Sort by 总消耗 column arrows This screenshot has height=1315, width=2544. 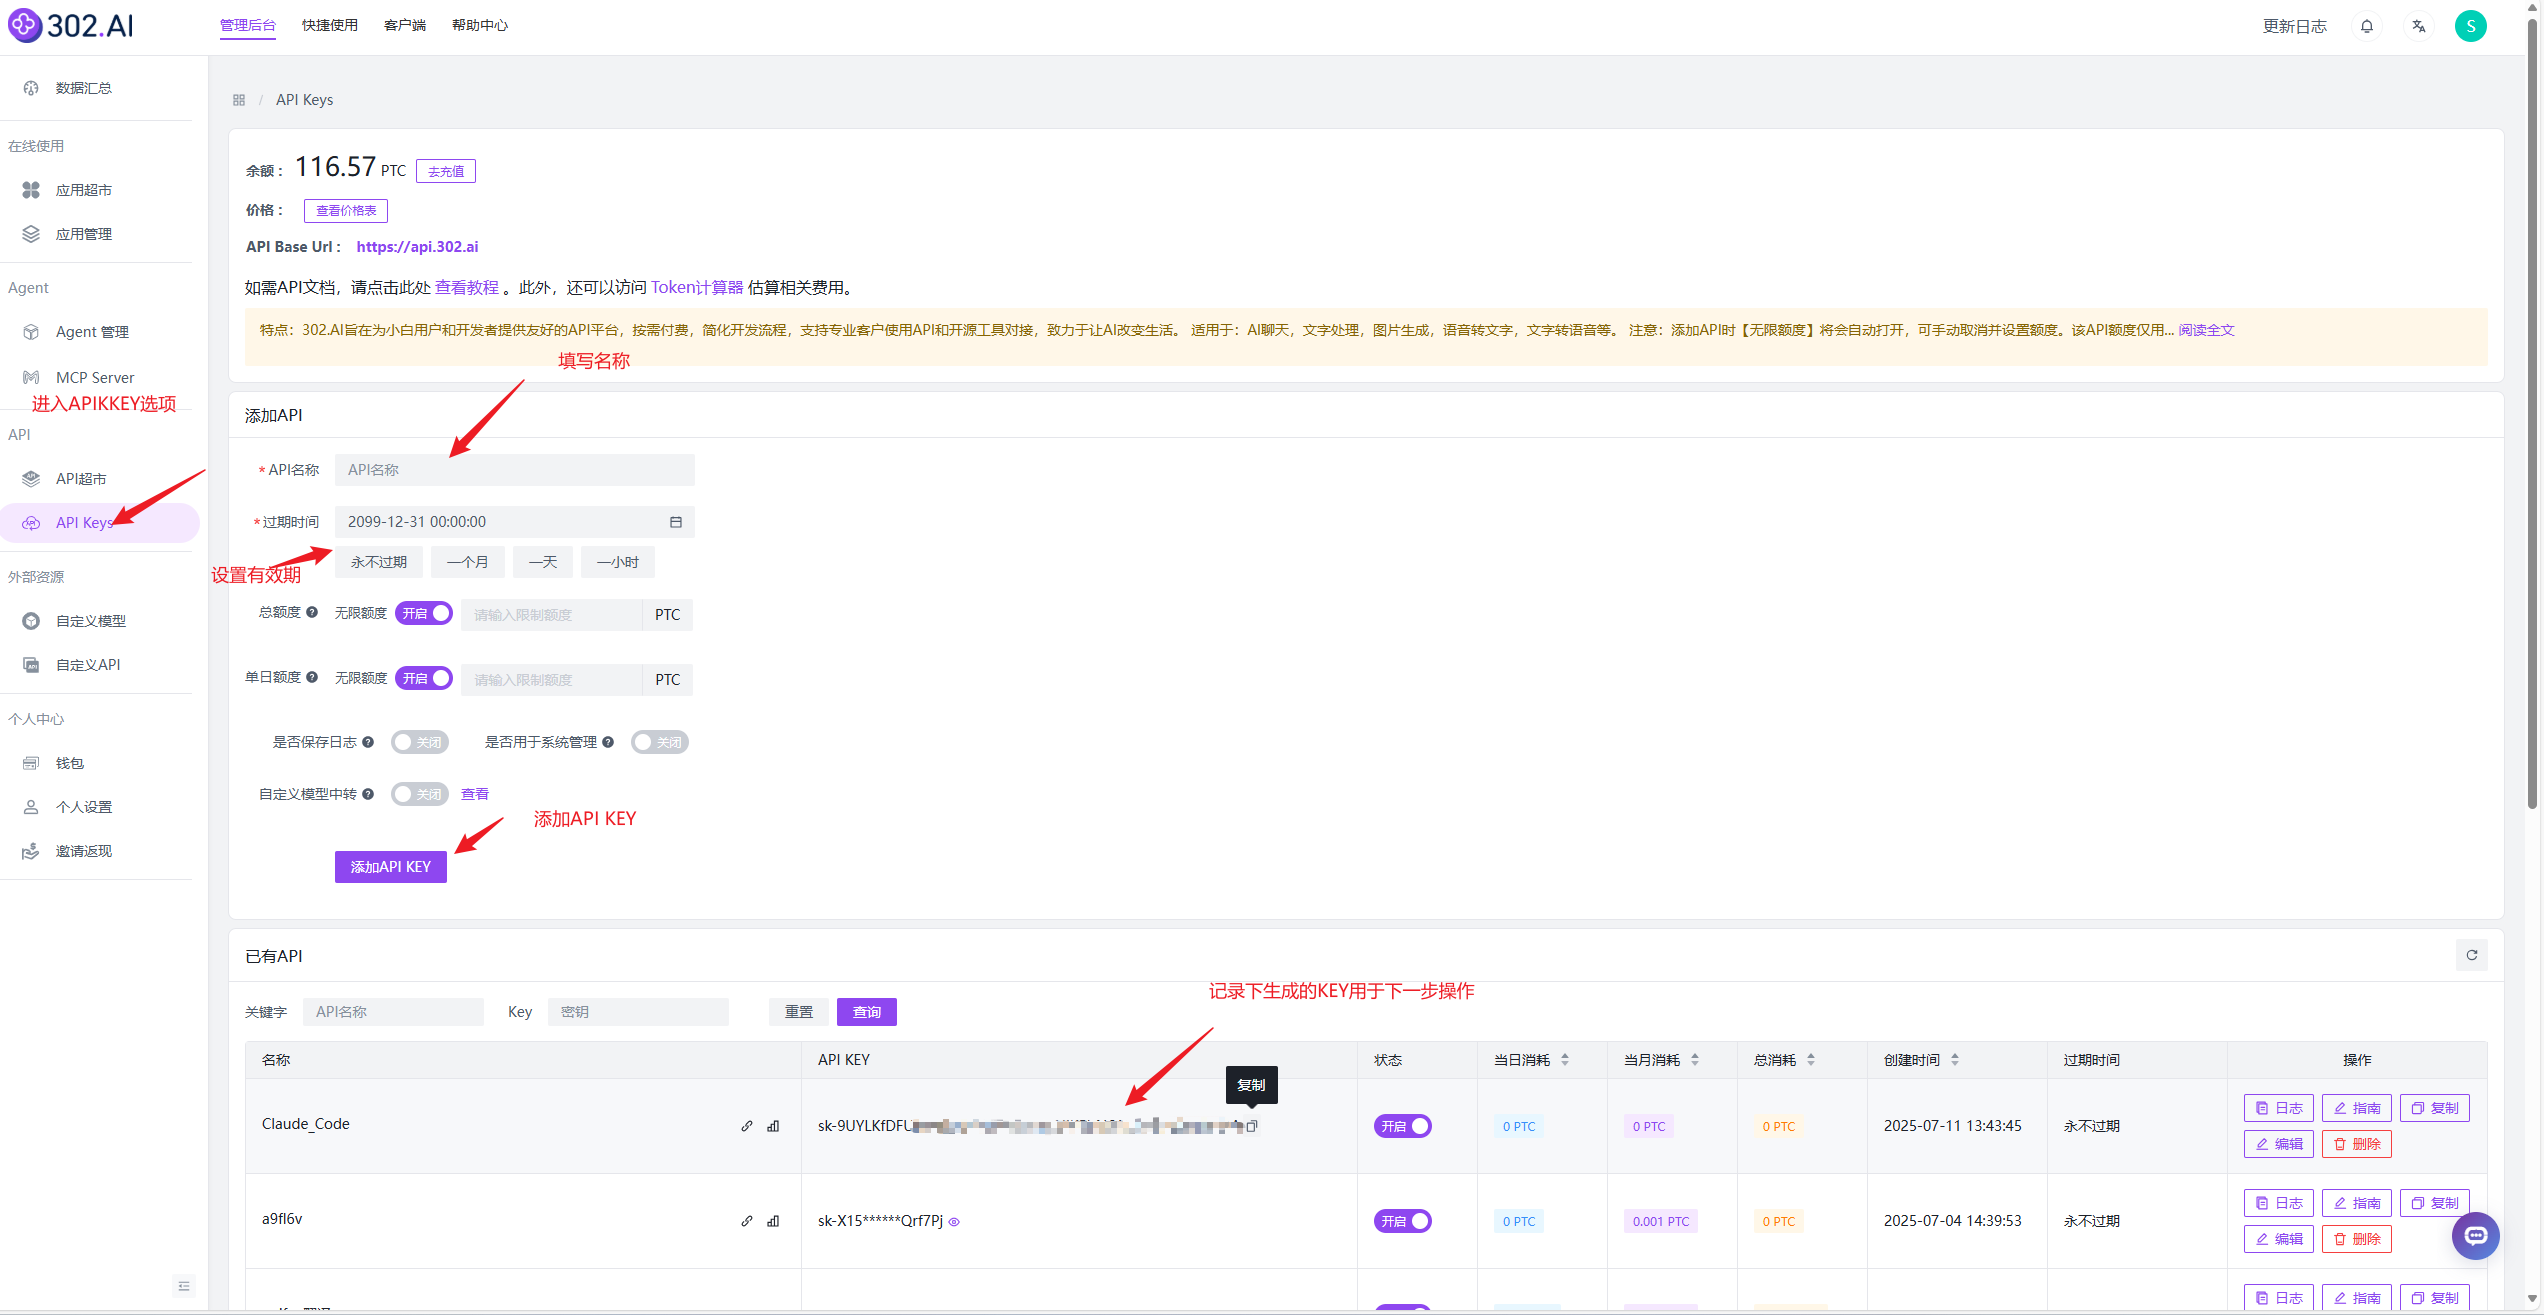click(x=1811, y=1060)
